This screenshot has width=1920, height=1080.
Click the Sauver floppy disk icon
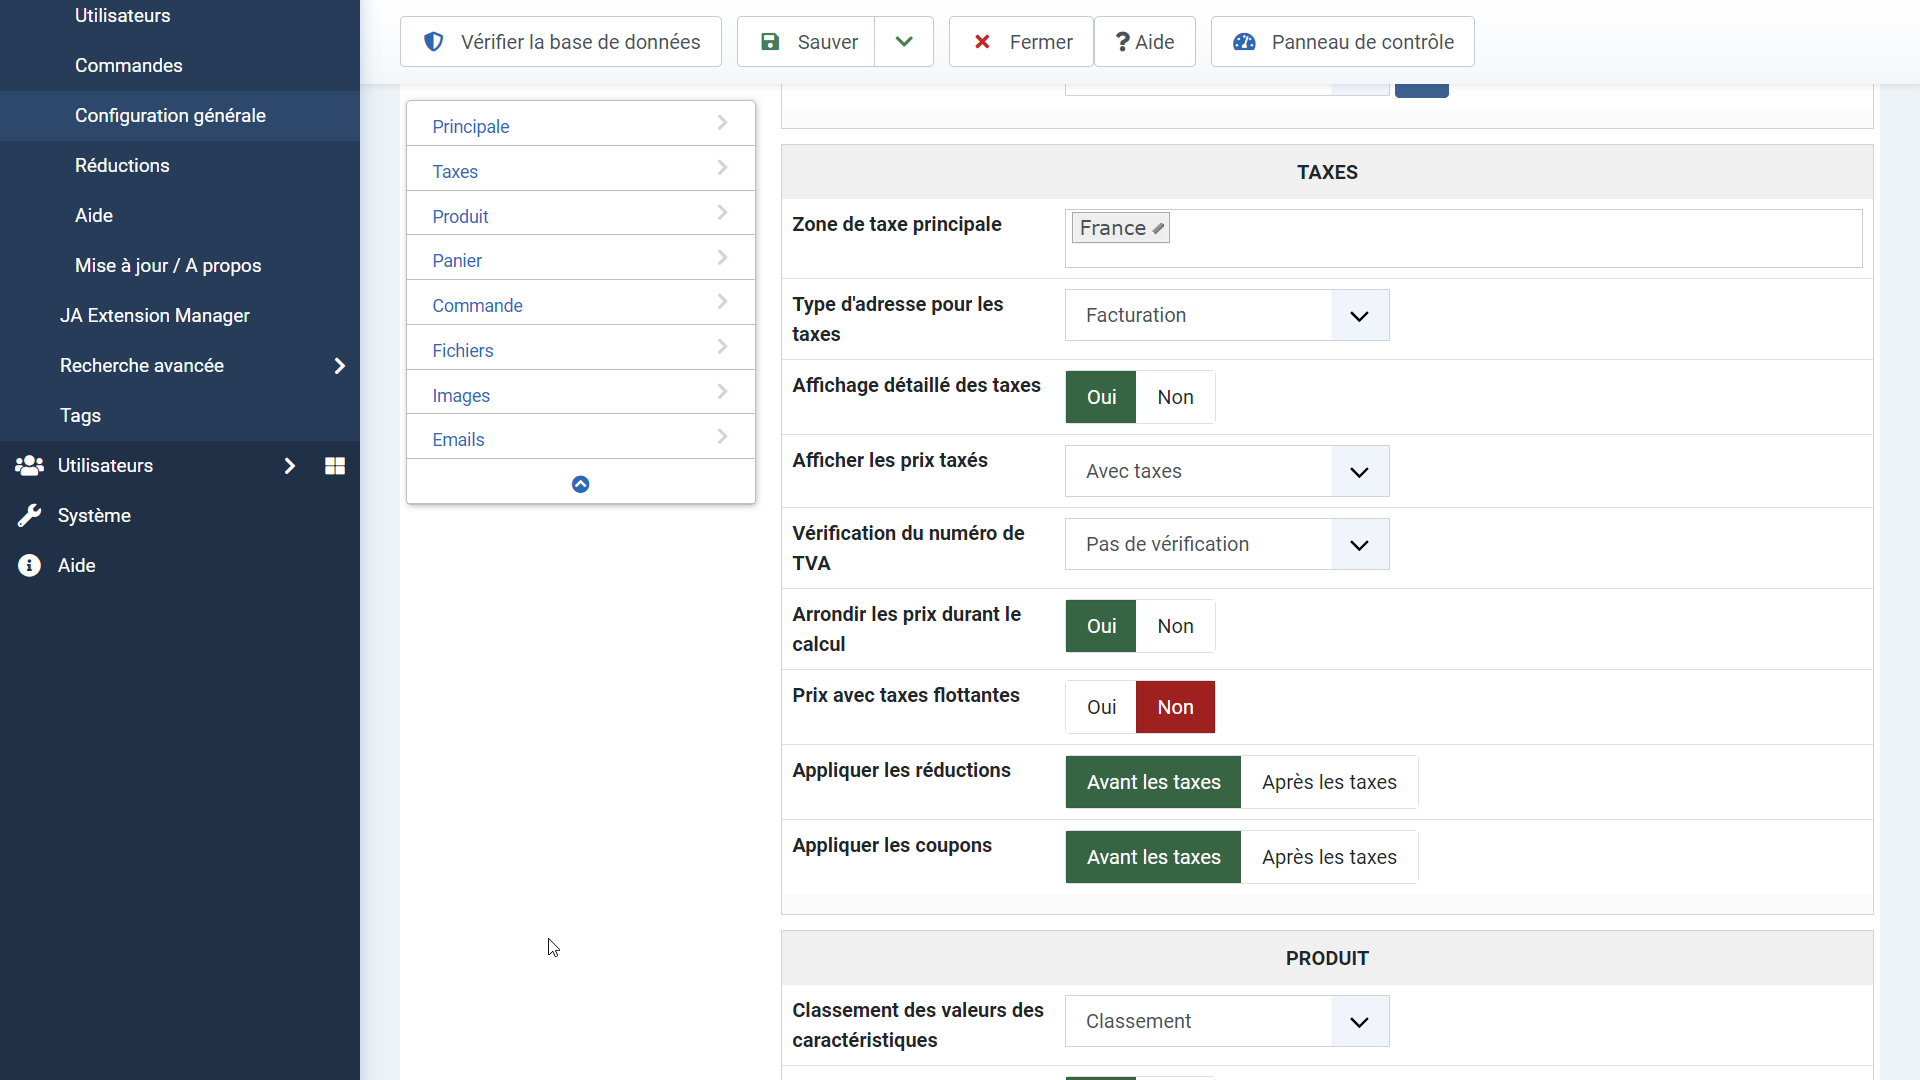[770, 42]
